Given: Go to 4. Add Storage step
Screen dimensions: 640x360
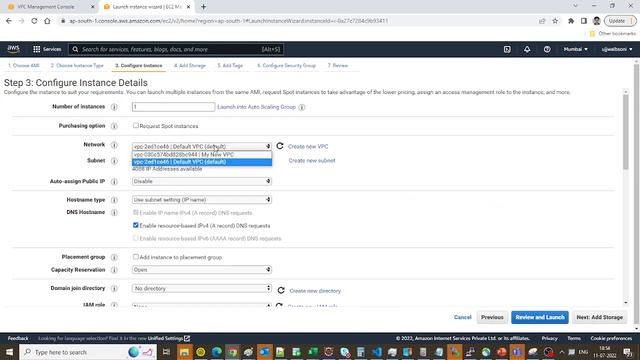Looking at the screenshot, I should click(x=190, y=65).
